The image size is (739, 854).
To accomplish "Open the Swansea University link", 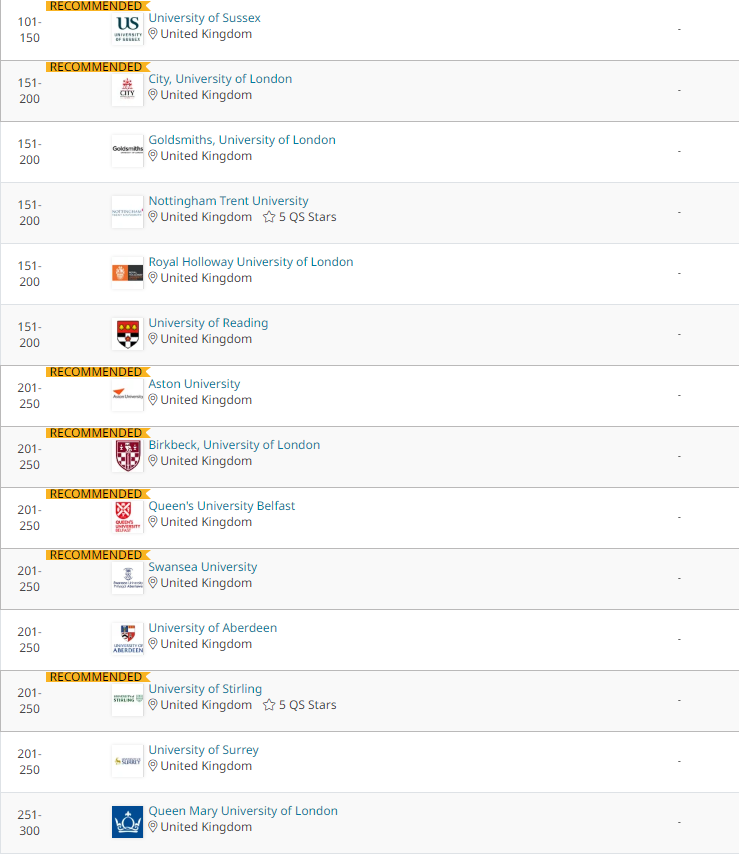I will (202, 567).
